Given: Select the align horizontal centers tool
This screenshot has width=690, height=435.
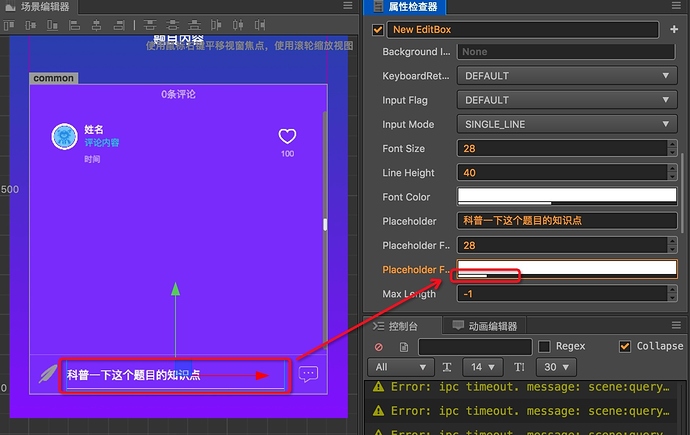Looking at the screenshot, I should (x=96, y=25).
